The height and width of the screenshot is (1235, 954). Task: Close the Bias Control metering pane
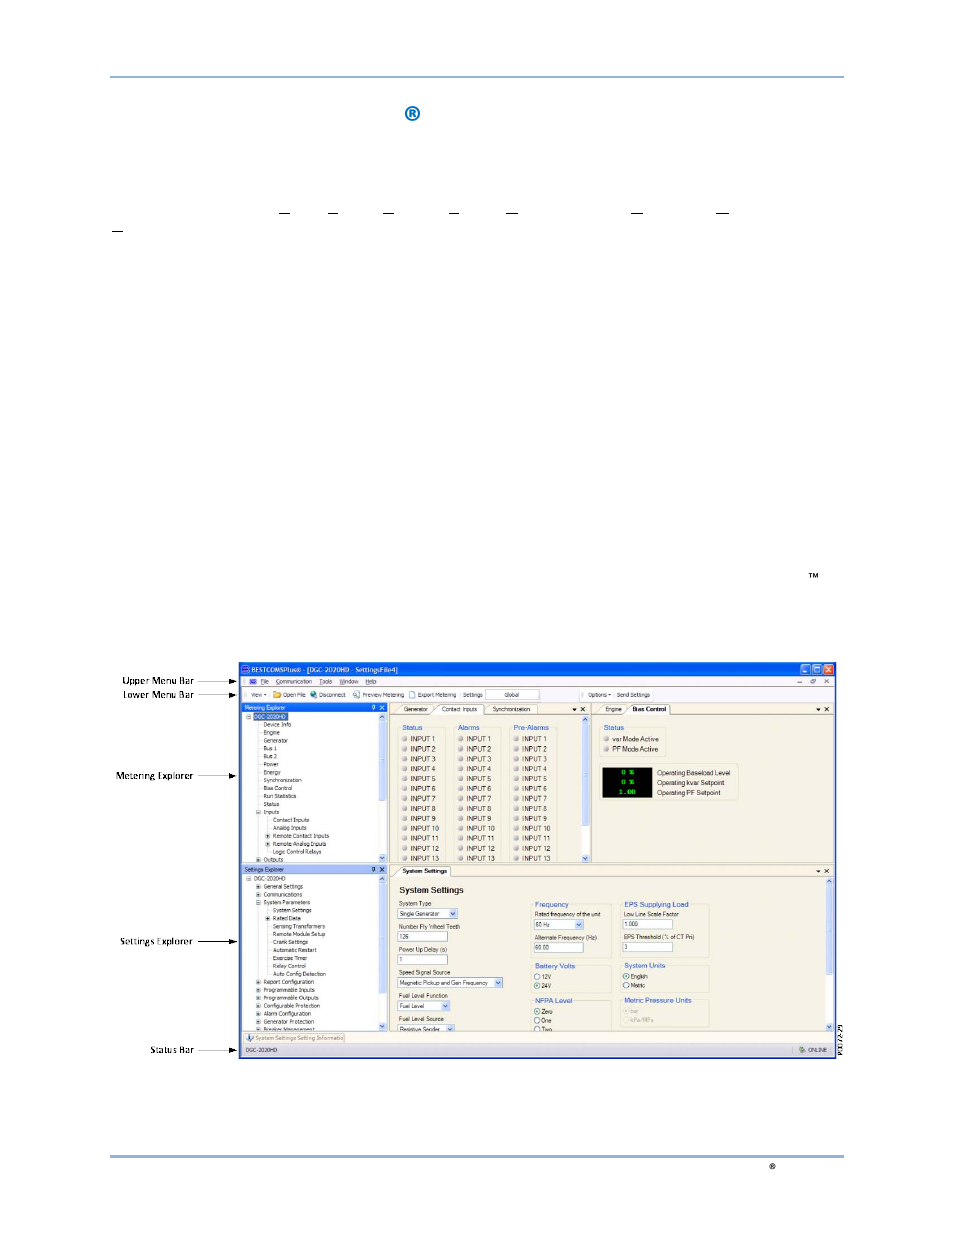(x=826, y=709)
